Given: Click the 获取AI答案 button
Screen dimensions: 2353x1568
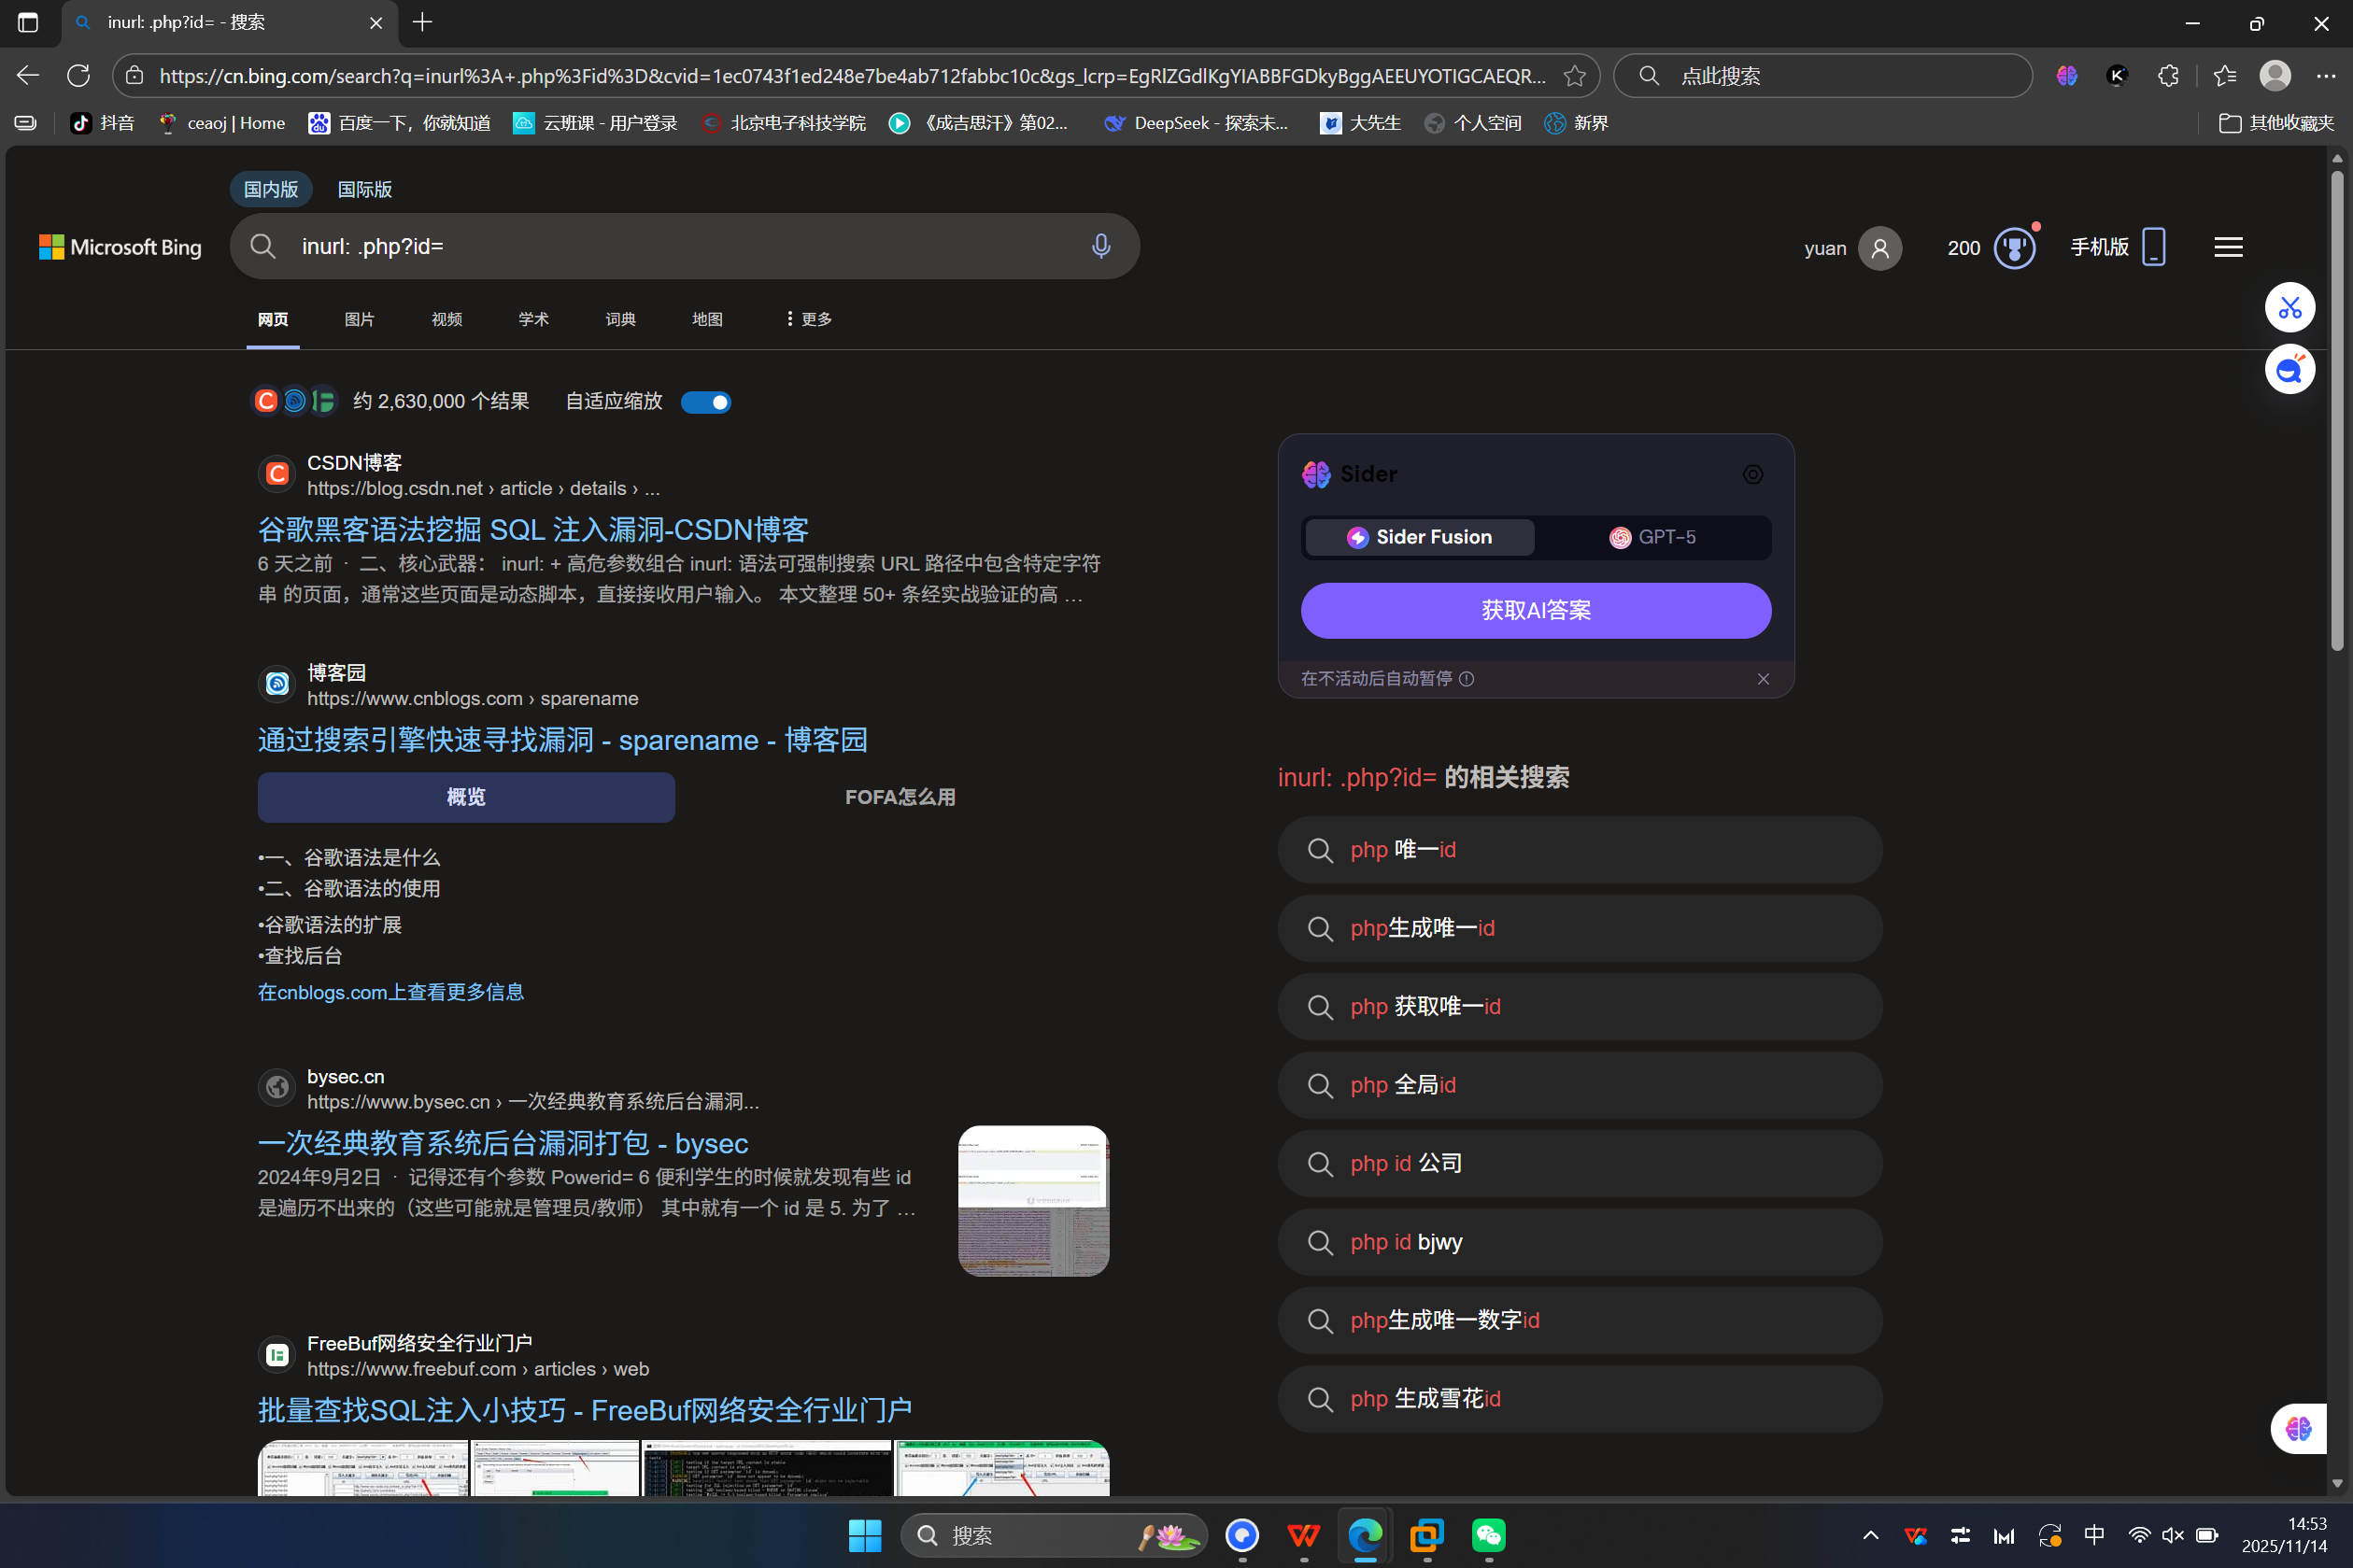Looking at the screenshot, I should (x=1535, y=610).
